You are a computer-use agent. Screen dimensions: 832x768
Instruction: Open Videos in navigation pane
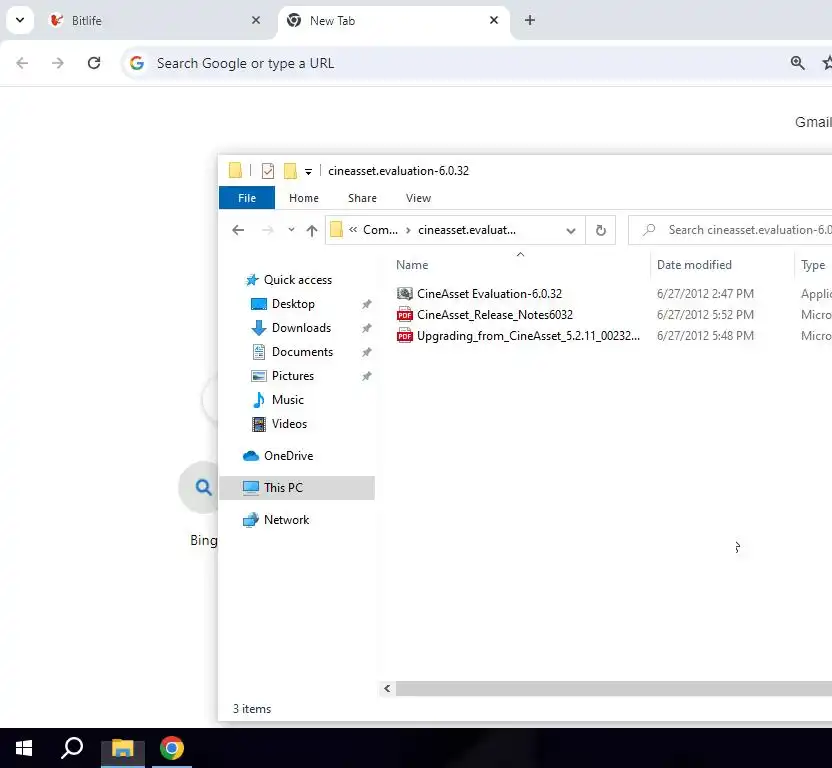289,424
